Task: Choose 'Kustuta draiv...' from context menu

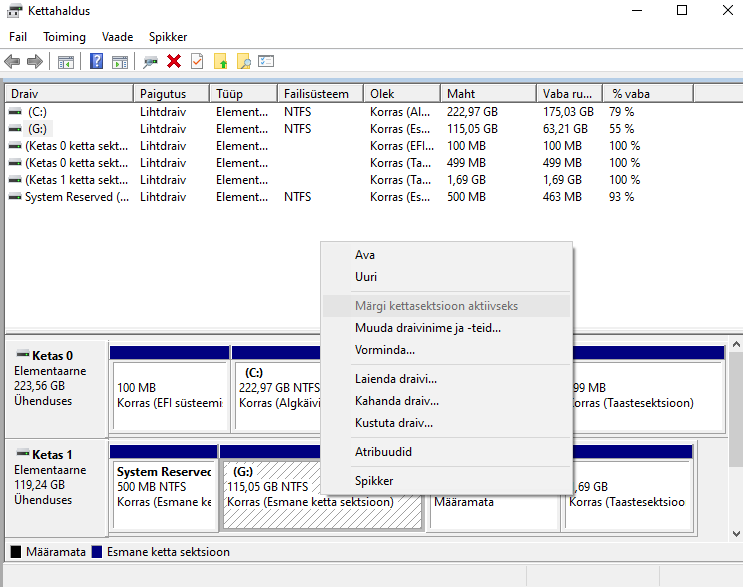Action: pyautogui.click(x=394, y=423)
